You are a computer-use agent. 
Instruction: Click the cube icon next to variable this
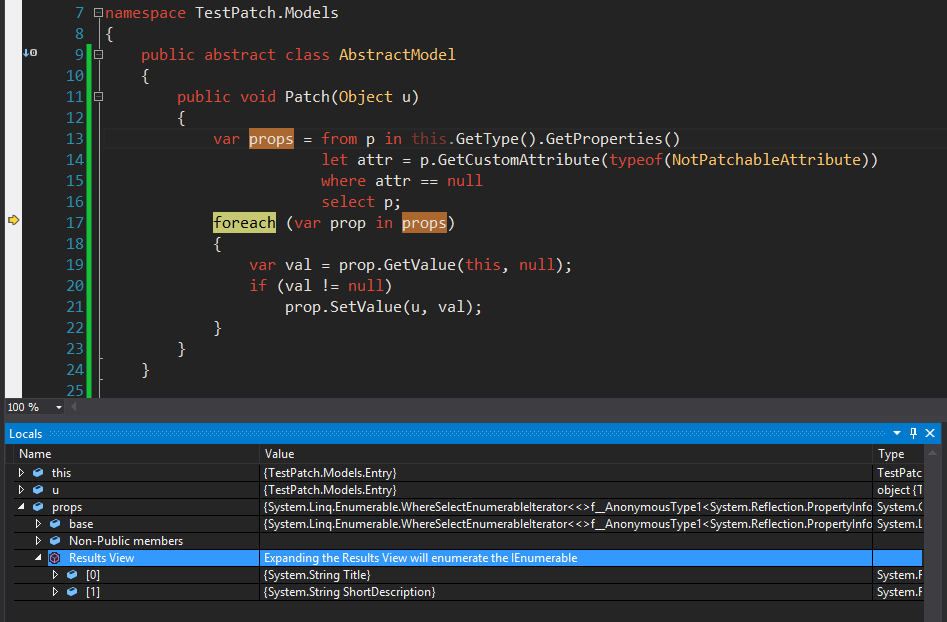click(x=37, y=473)
